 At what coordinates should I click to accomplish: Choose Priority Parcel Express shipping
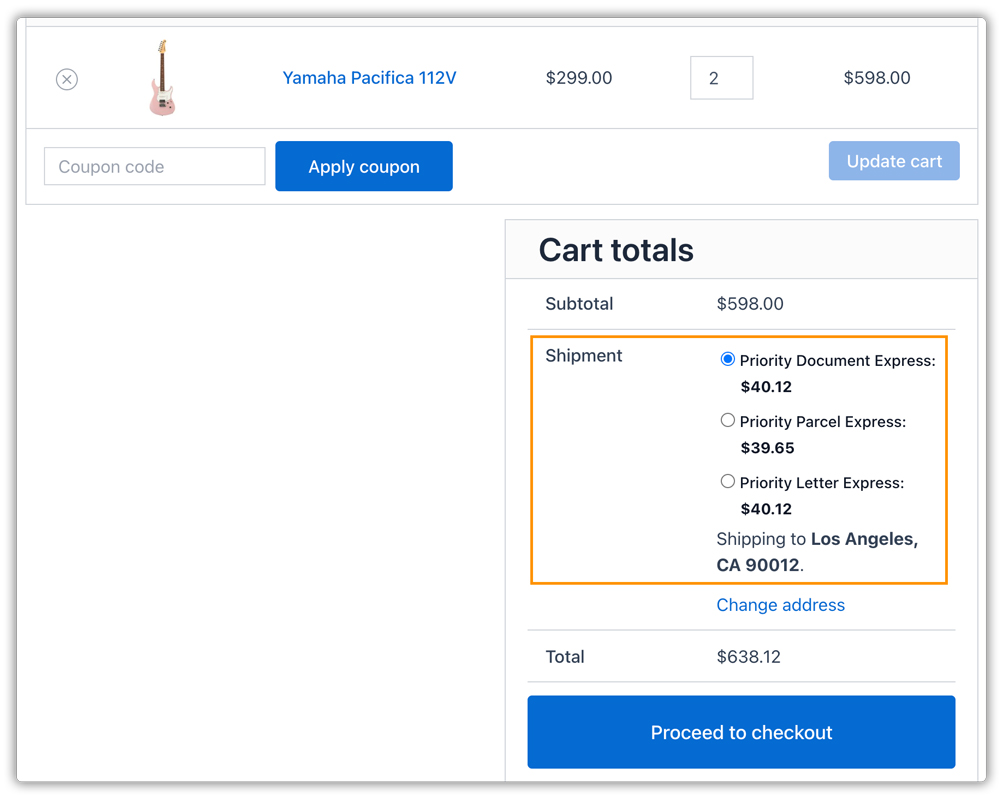727,420
